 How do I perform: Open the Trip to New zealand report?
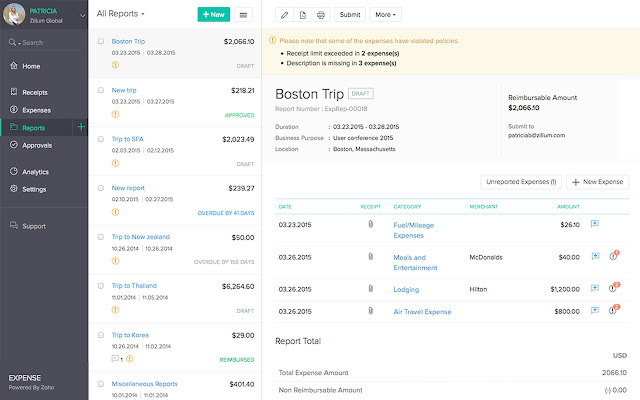[141, 237]
